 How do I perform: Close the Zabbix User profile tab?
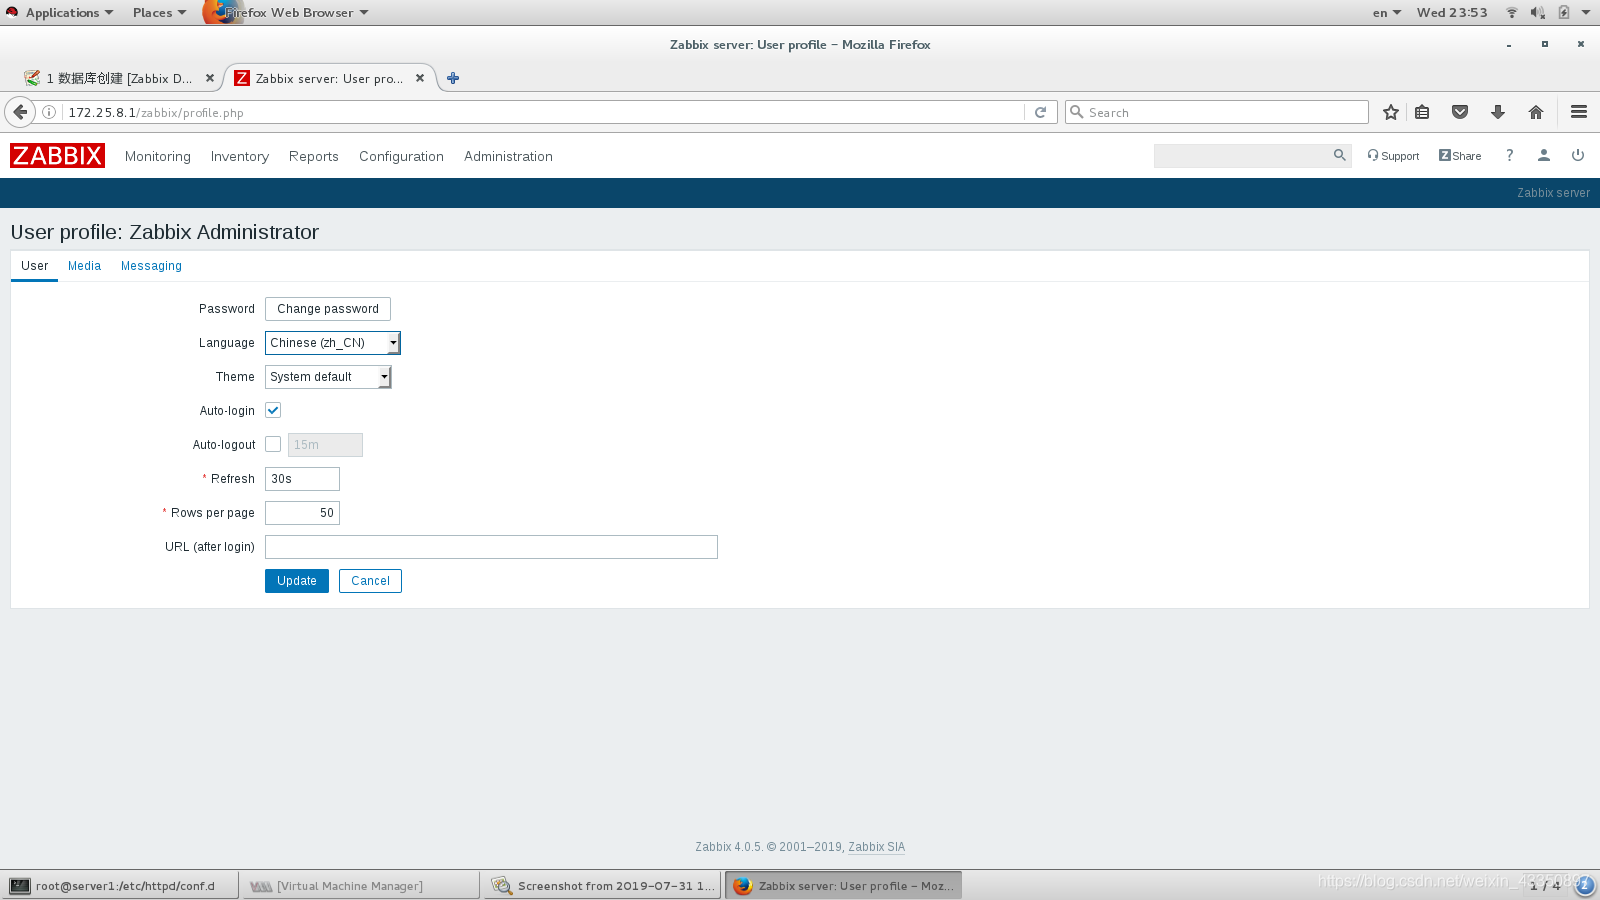click(x=420, y=78)
